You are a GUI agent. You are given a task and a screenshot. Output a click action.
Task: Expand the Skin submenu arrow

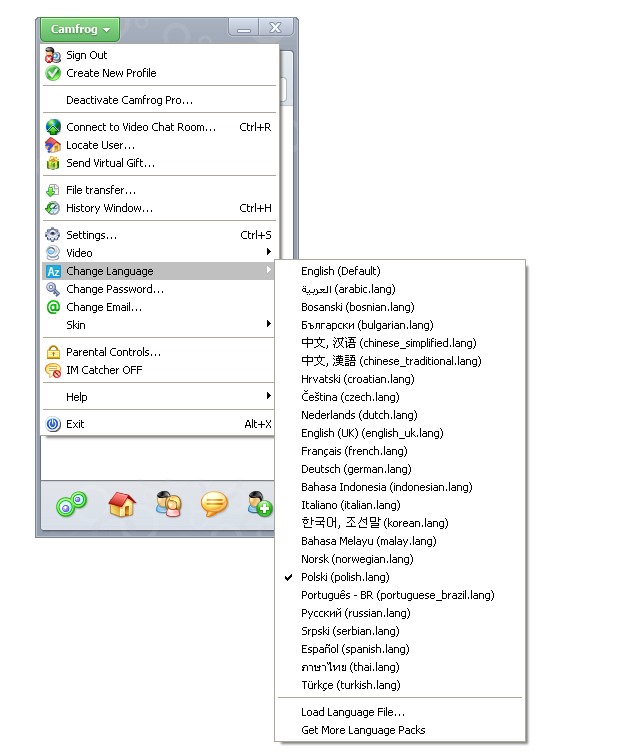tap(269, 324)
